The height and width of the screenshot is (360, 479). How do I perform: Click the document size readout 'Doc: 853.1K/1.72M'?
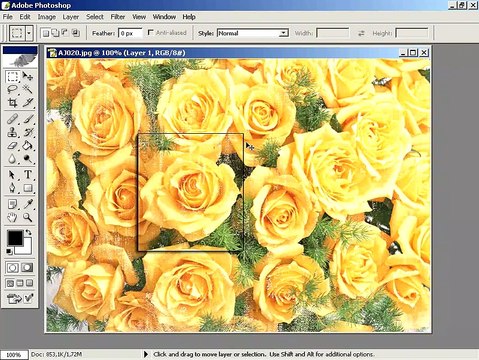57,354
